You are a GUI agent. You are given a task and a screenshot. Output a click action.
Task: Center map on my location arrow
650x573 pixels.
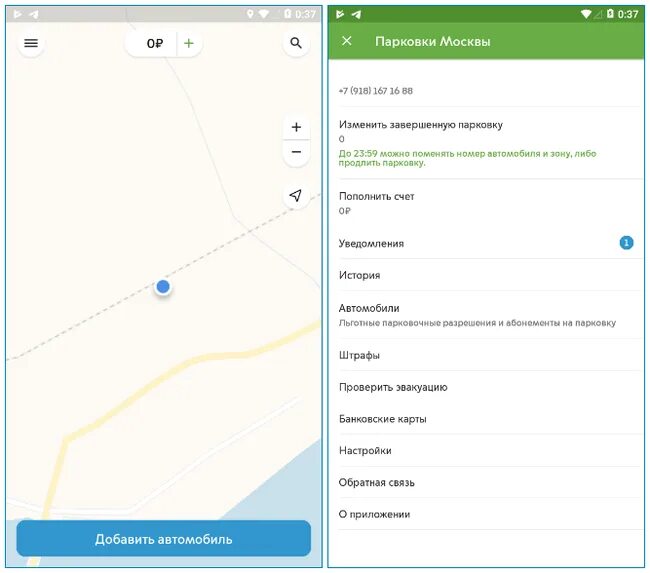click(x=296, y=195)
